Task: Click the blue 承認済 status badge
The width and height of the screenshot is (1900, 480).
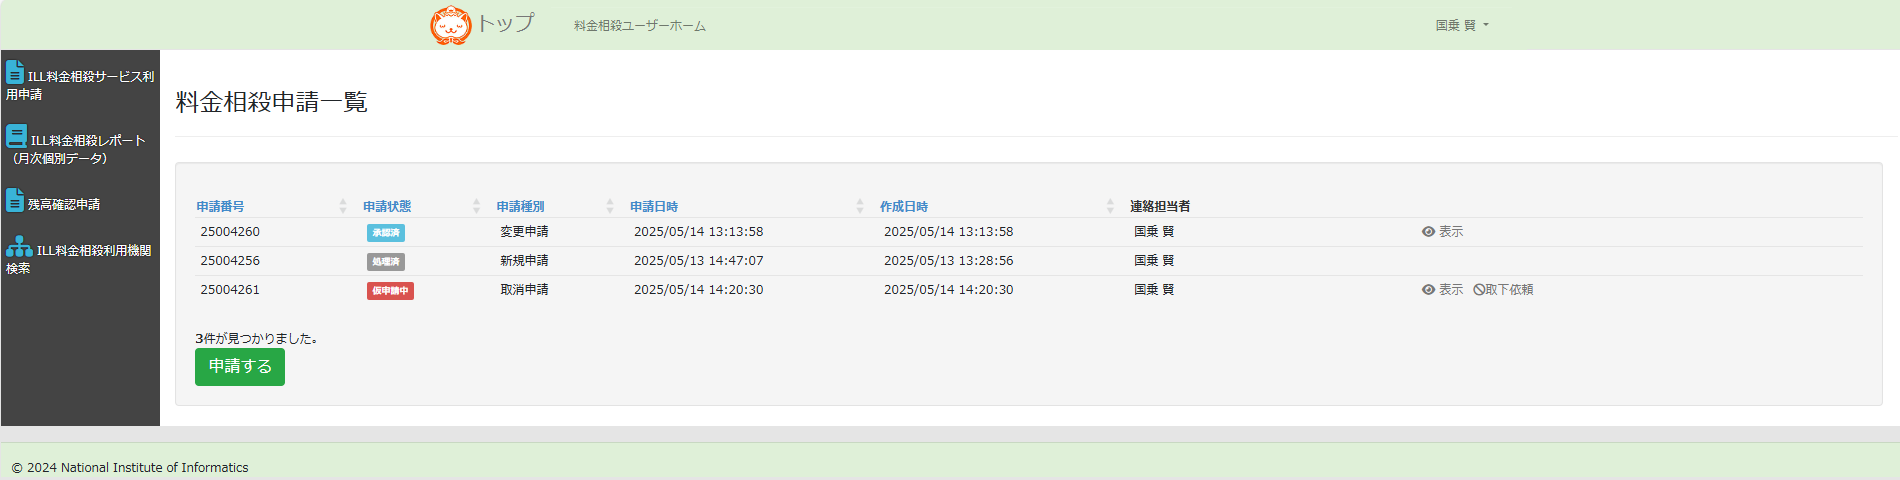Action: [x=386, y=233]
